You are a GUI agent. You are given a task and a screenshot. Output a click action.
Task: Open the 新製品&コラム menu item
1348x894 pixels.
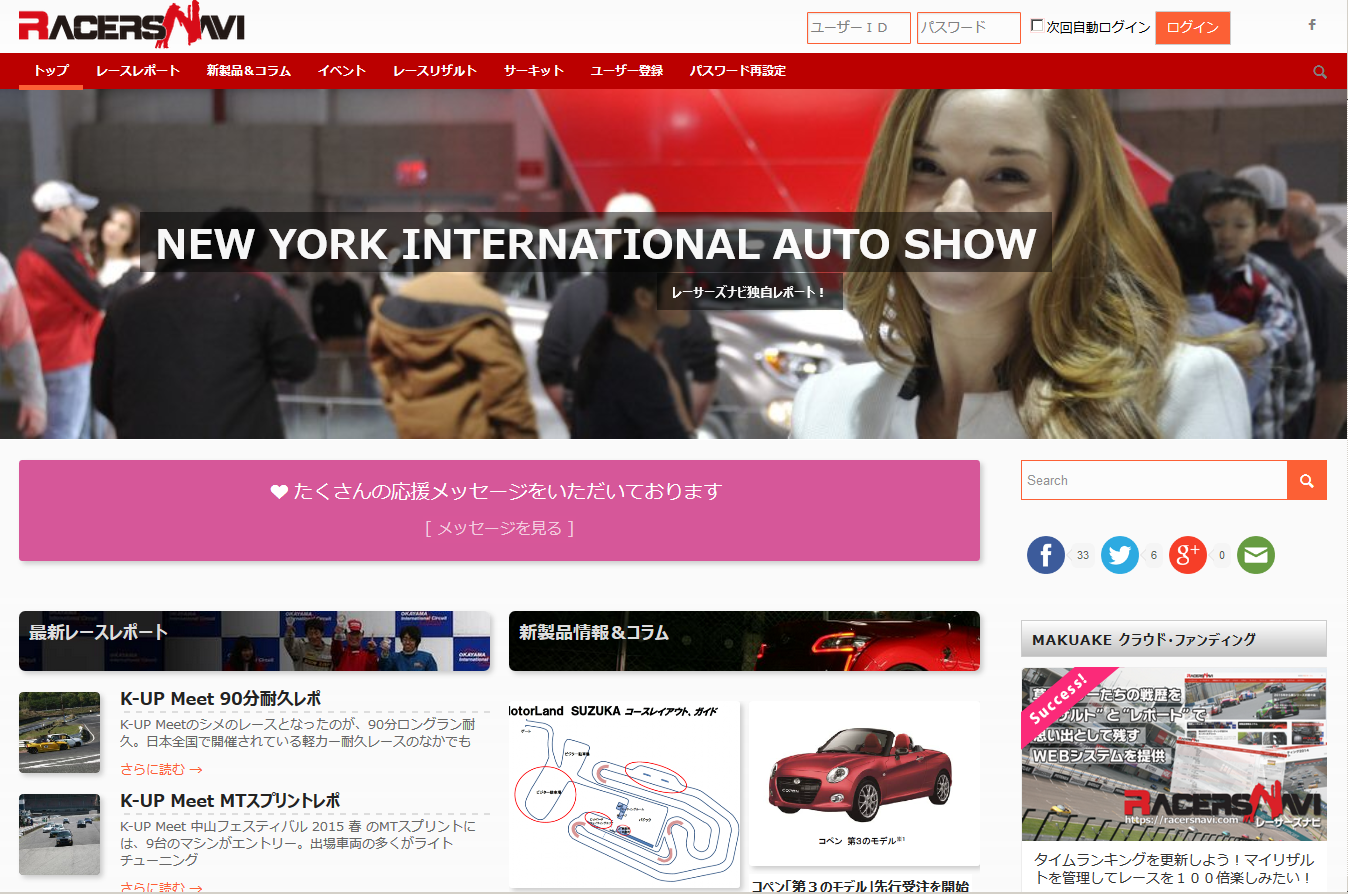tap(249, 71)
